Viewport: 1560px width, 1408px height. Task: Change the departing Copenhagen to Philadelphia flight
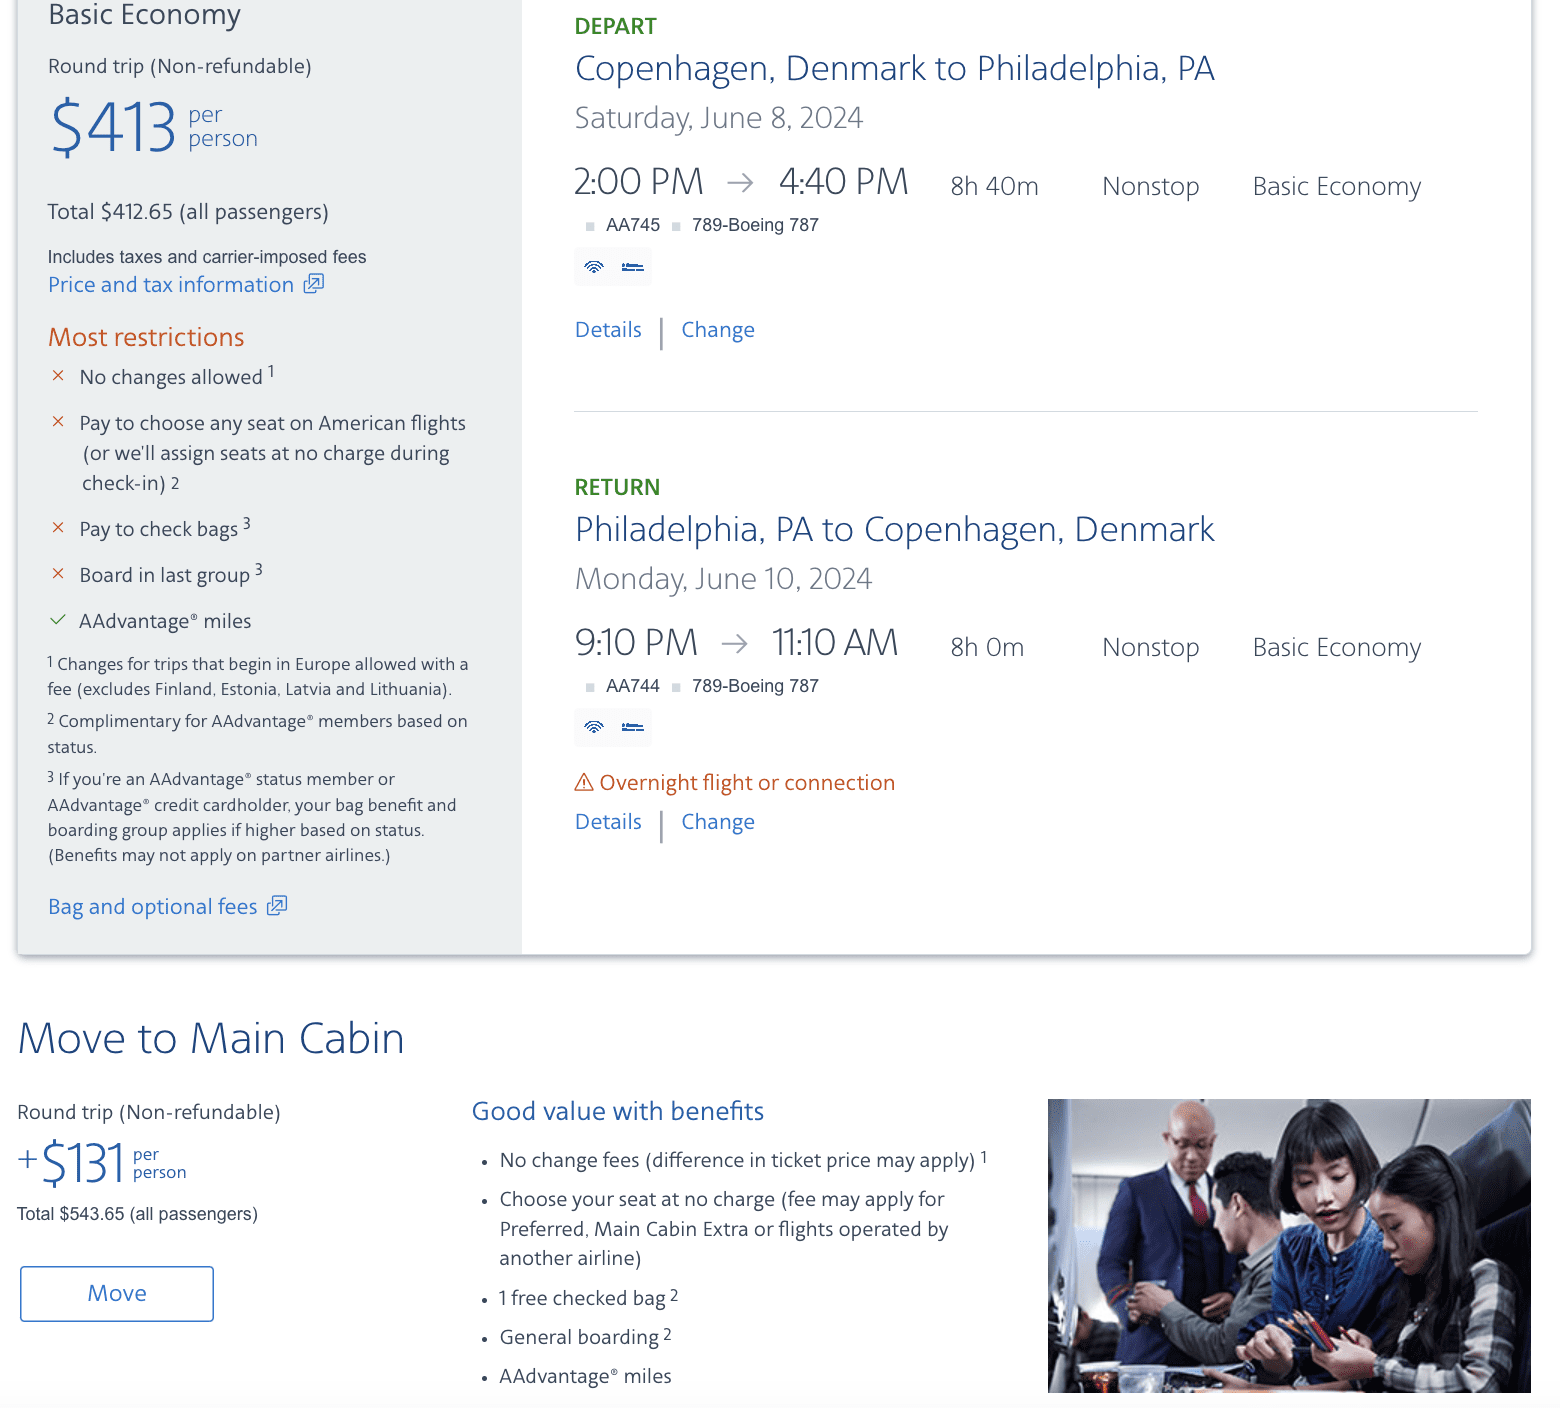[718, 330]
